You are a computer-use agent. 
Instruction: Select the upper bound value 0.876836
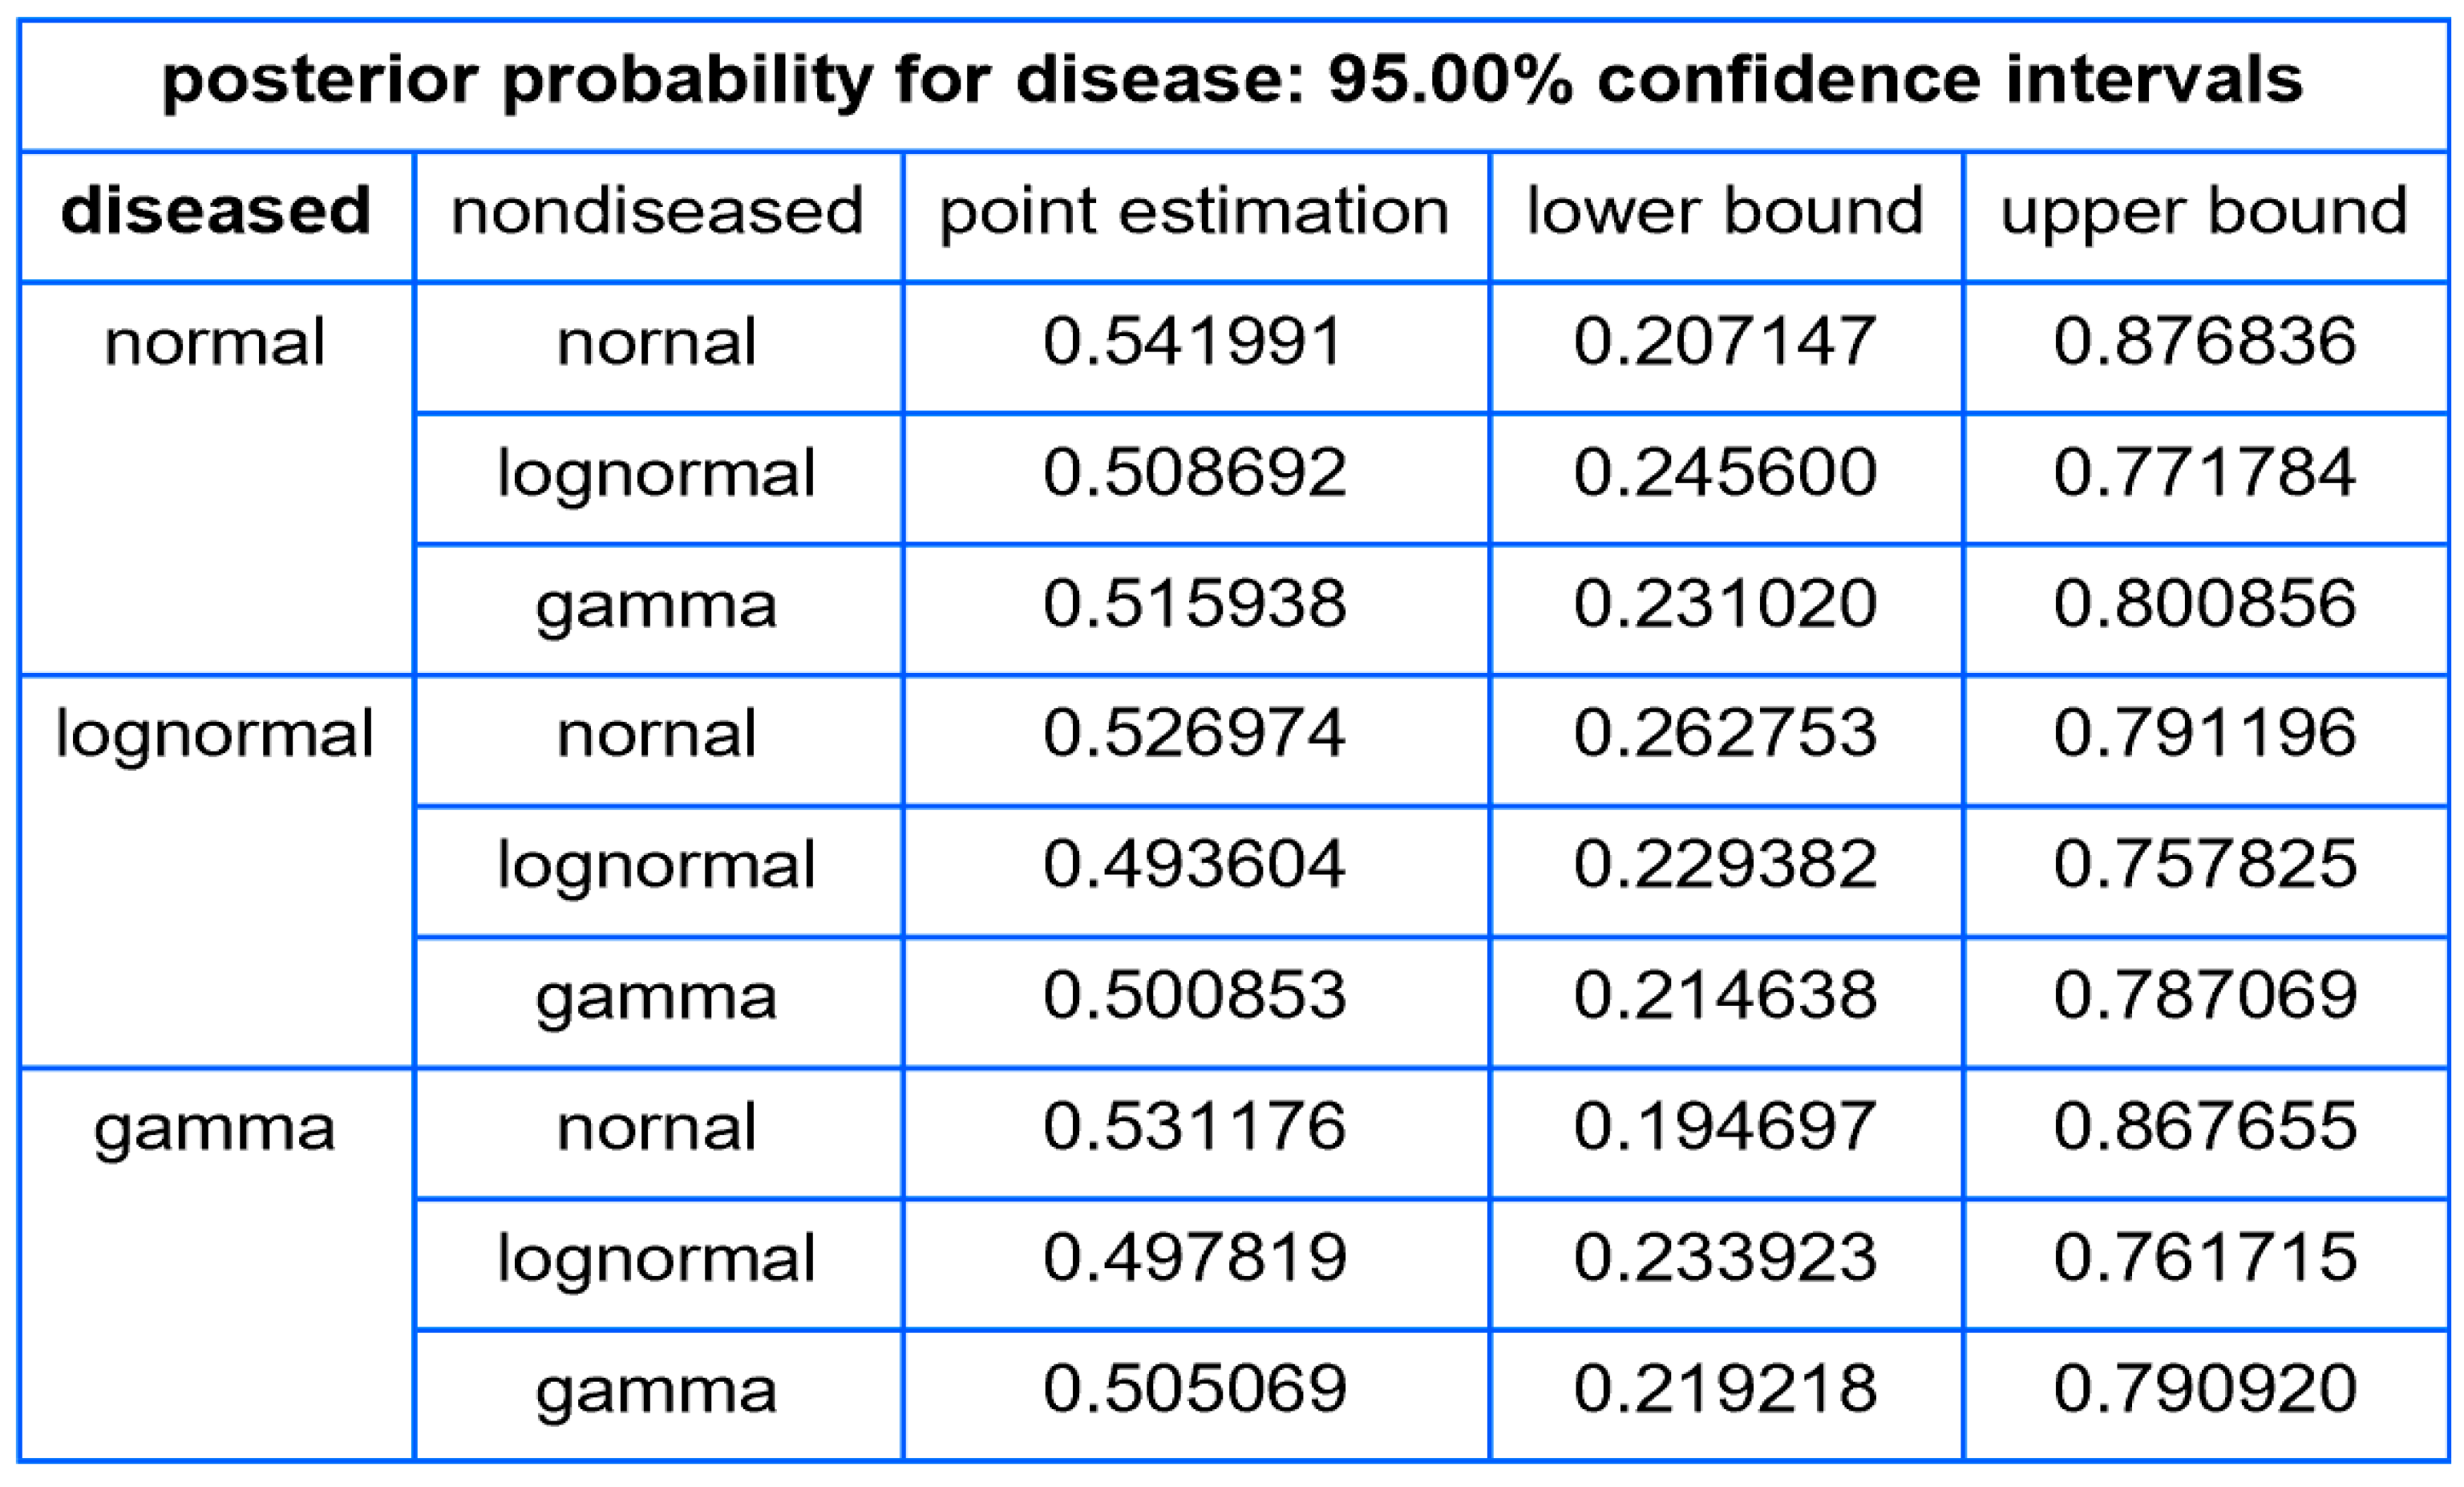[x=2204, y=341]
